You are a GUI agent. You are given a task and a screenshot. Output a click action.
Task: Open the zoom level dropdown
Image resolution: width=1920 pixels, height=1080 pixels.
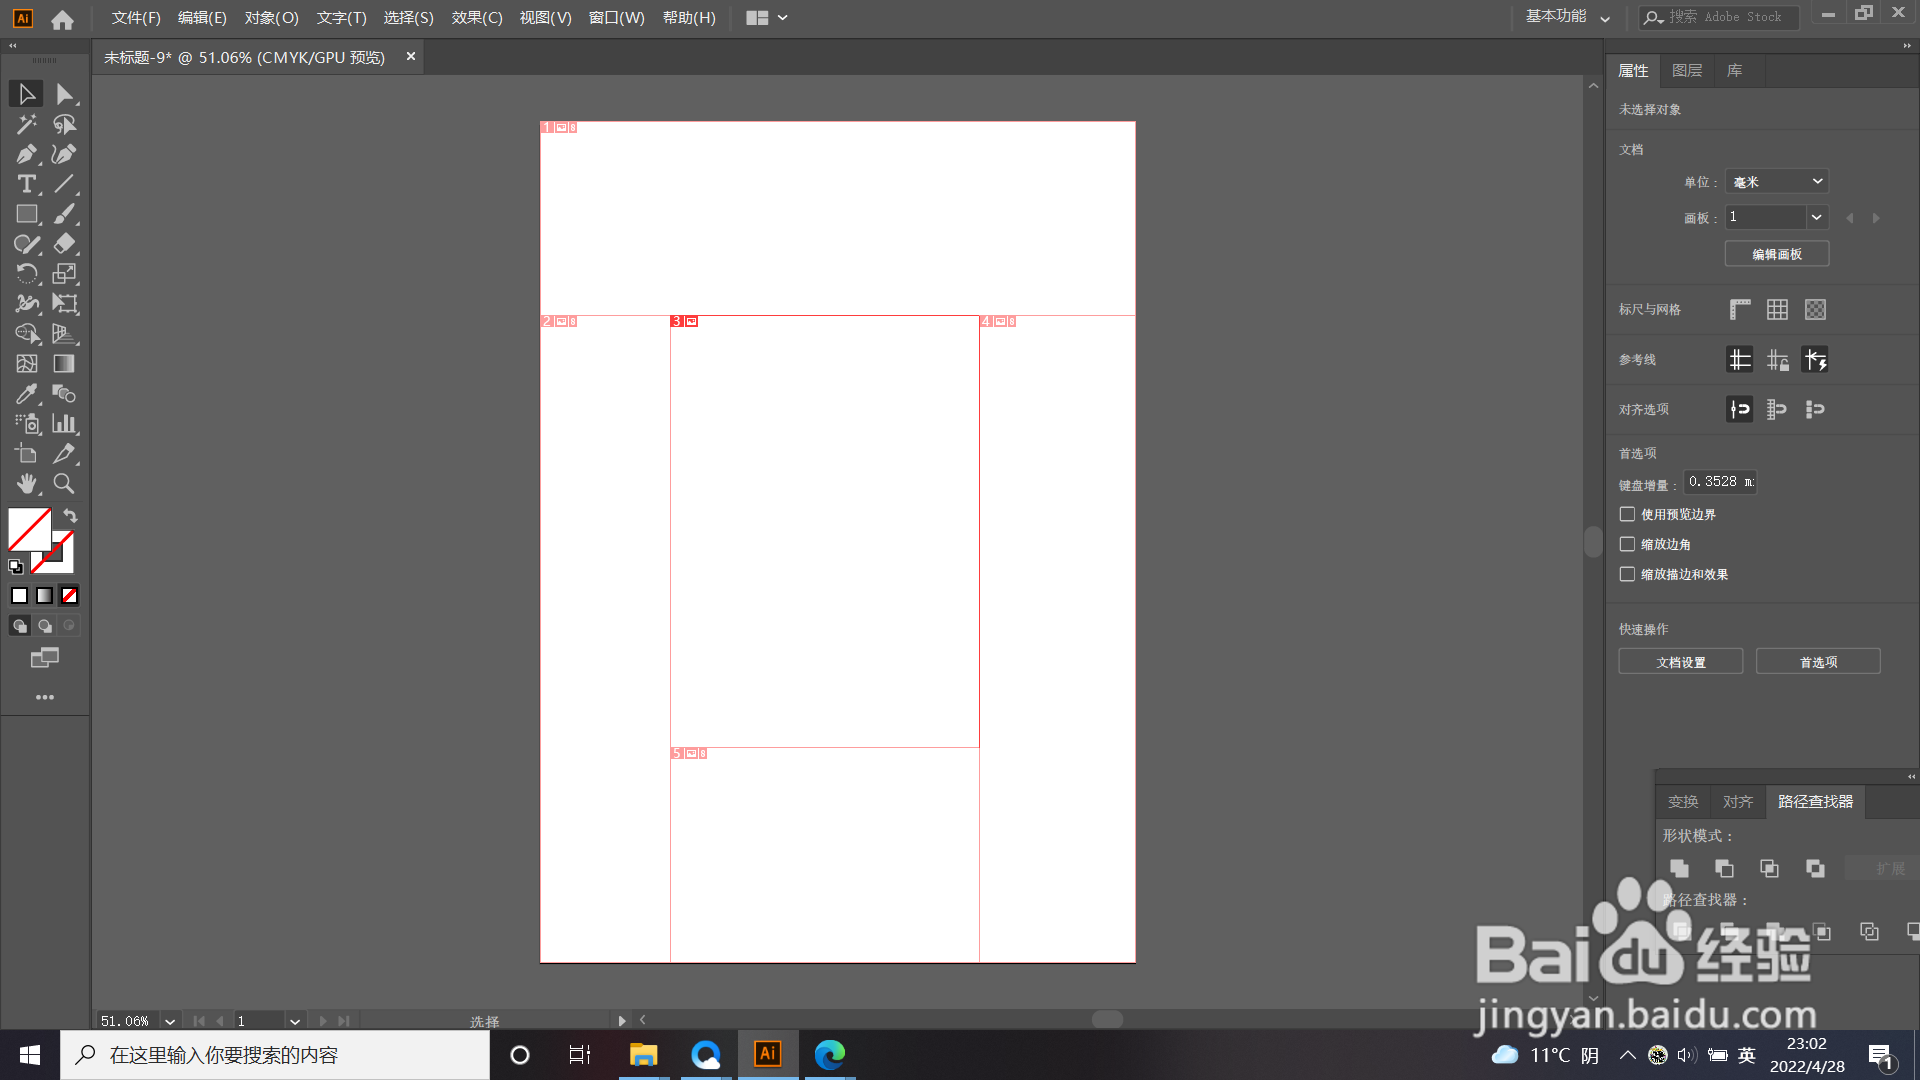click(170, 1021)
